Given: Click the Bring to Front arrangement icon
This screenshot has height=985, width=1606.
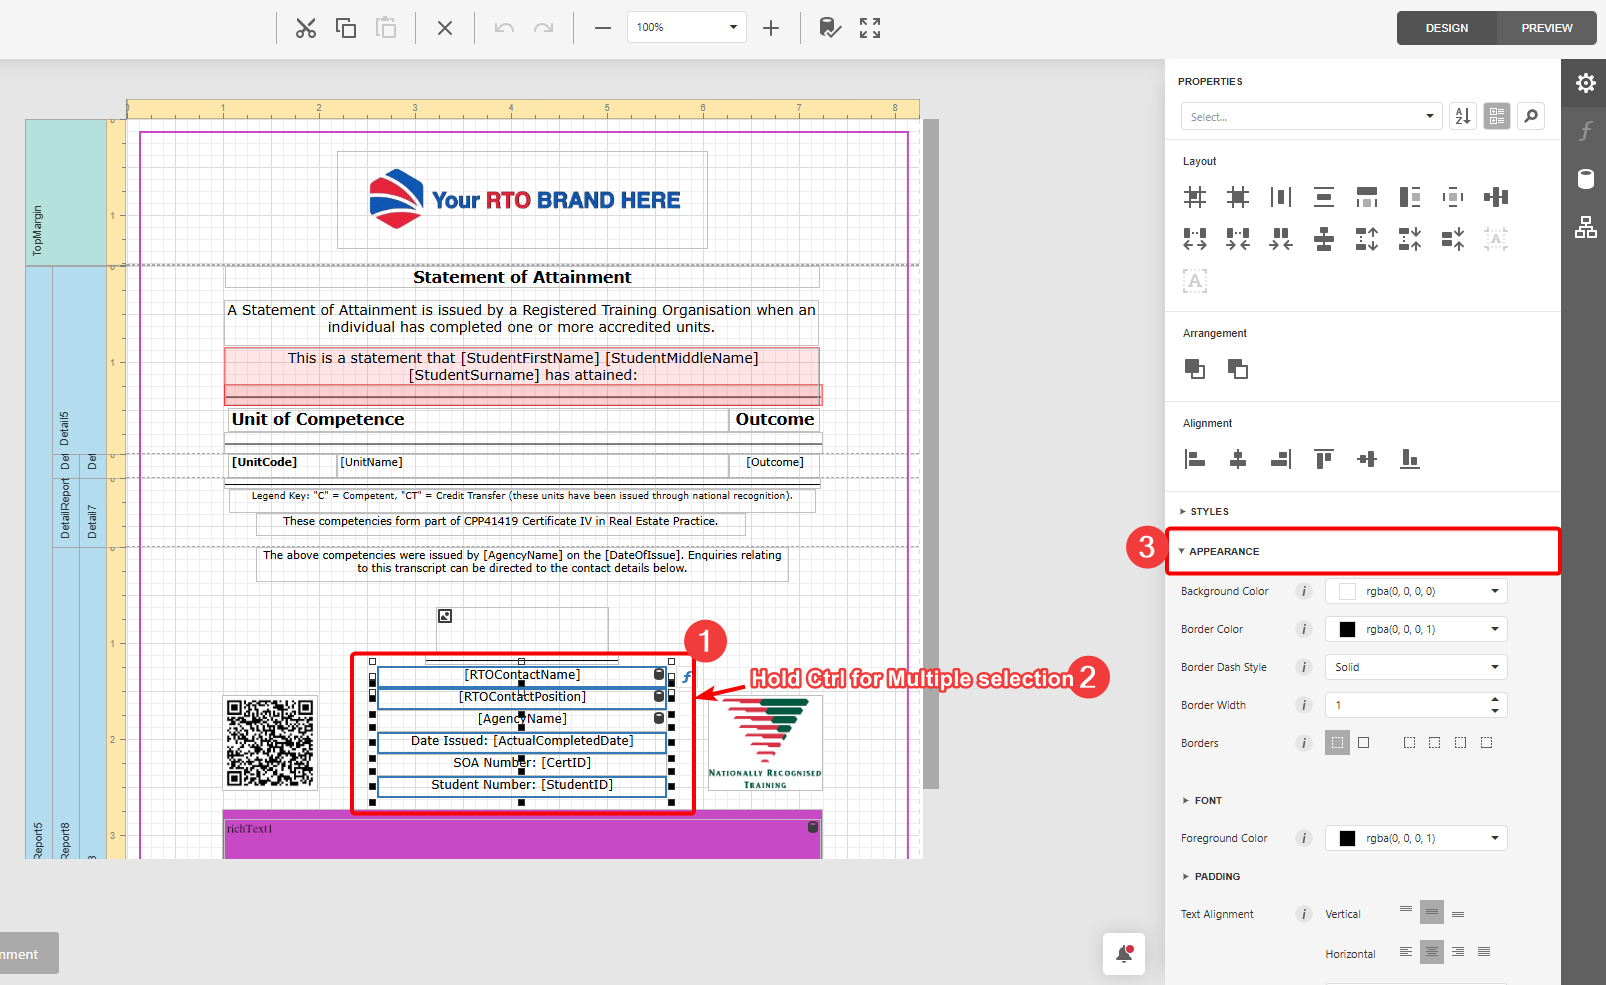Looking at the screenshot, I should [1195, 369].
